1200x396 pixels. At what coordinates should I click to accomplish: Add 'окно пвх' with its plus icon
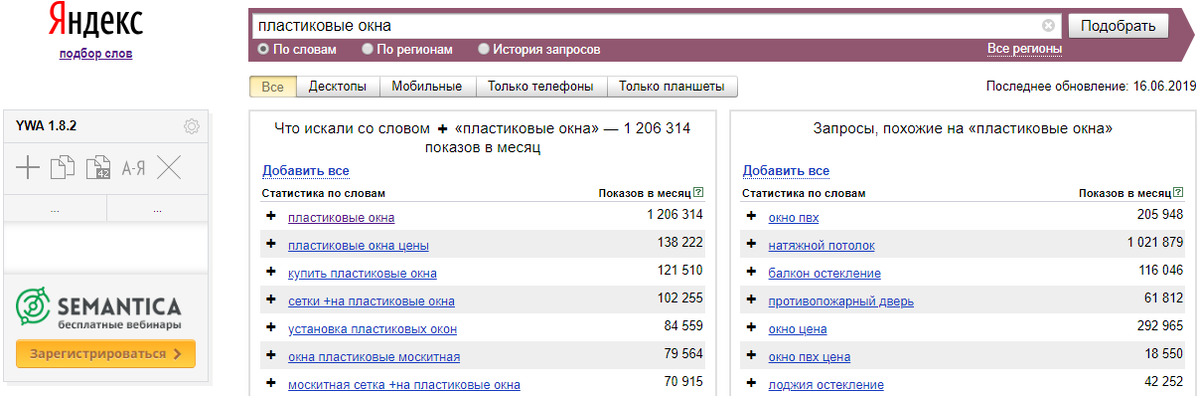click(x=751, y=217)
